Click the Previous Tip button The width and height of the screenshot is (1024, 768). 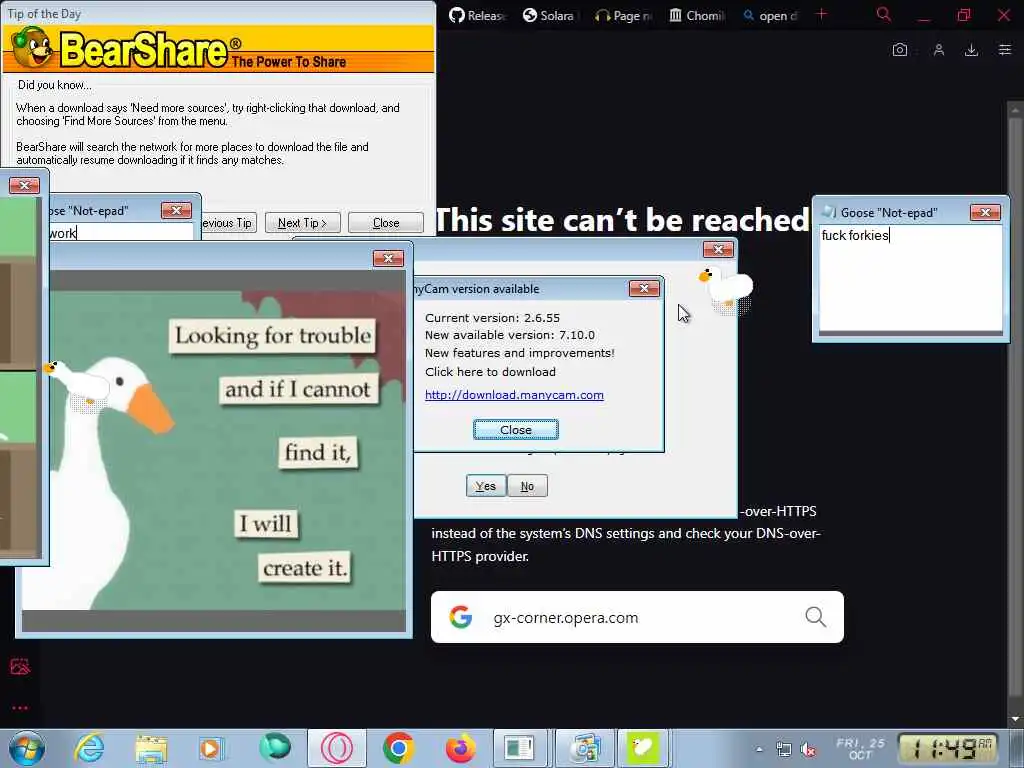[229, 223]
